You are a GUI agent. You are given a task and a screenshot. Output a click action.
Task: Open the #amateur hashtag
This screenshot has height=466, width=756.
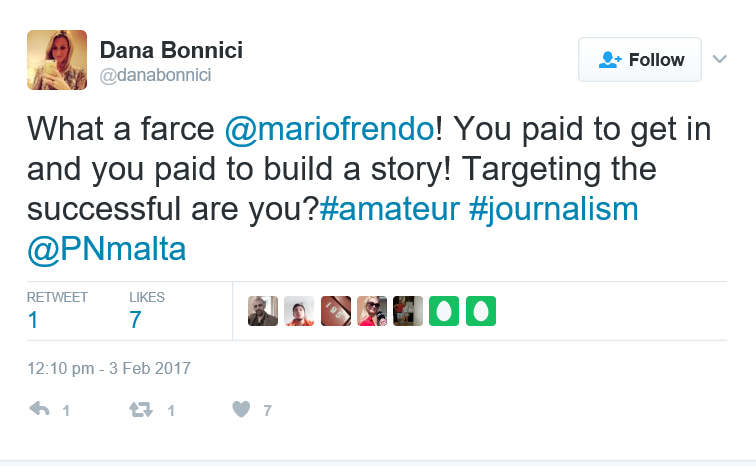point(389,209)
